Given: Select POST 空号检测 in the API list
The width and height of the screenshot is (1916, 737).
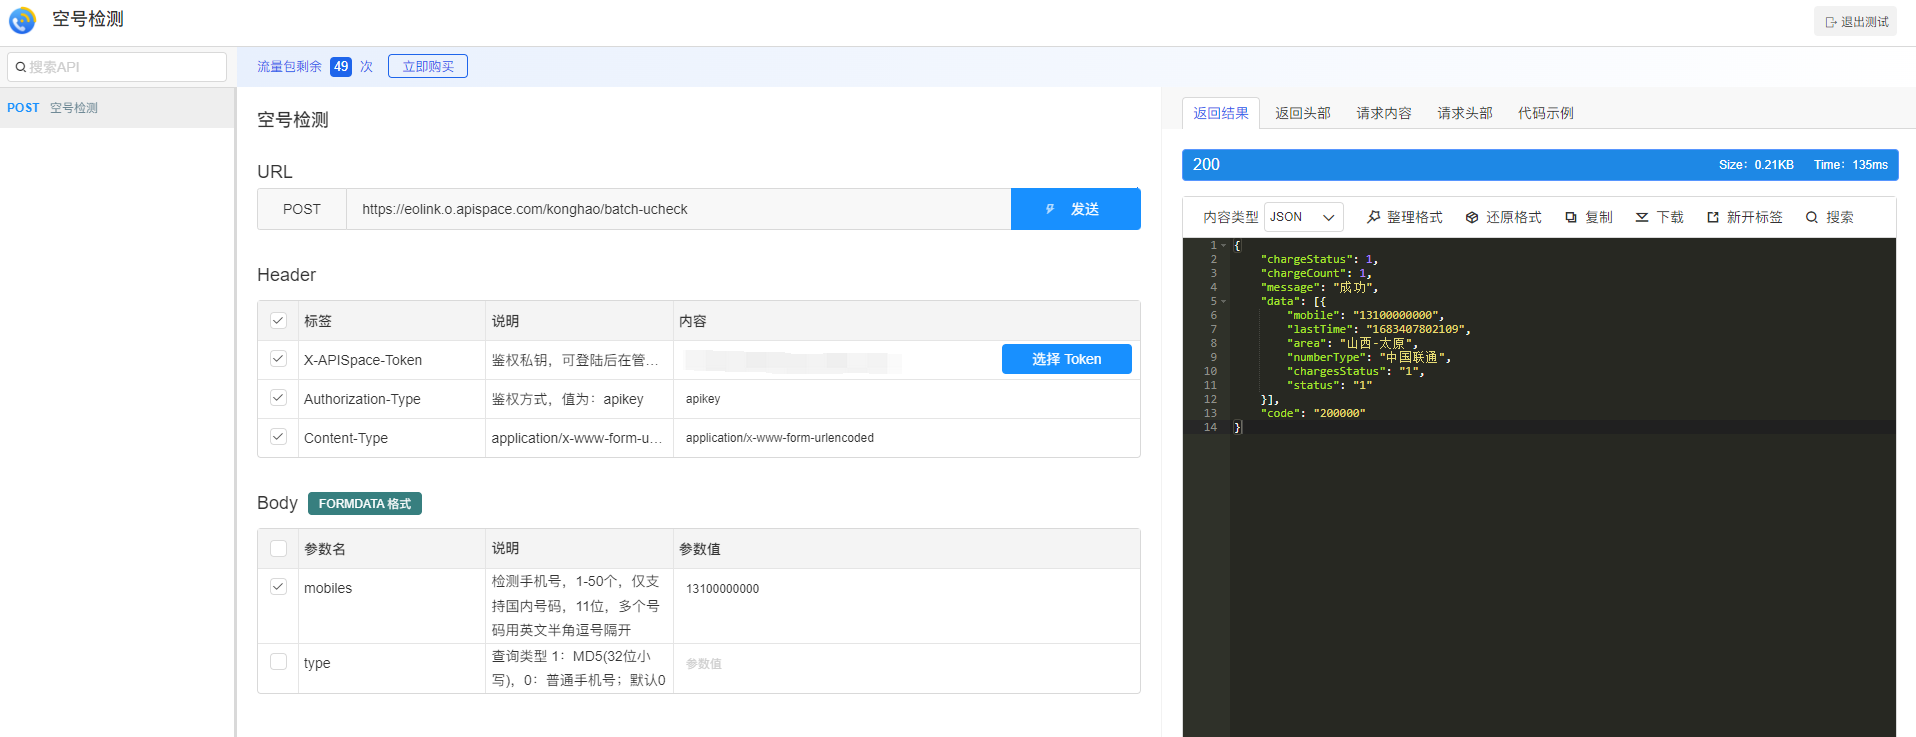Looking at the screenshot, I should tap(117, 108).
